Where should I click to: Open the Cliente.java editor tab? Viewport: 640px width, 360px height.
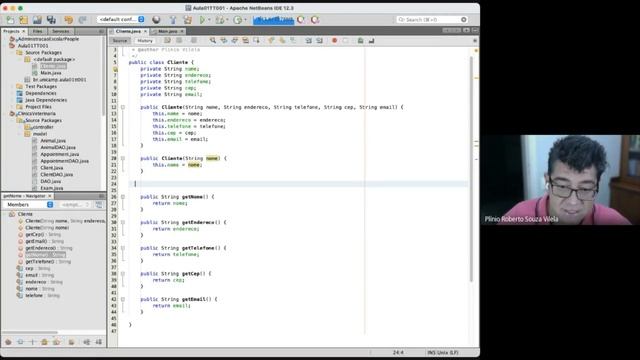(128, 31)
